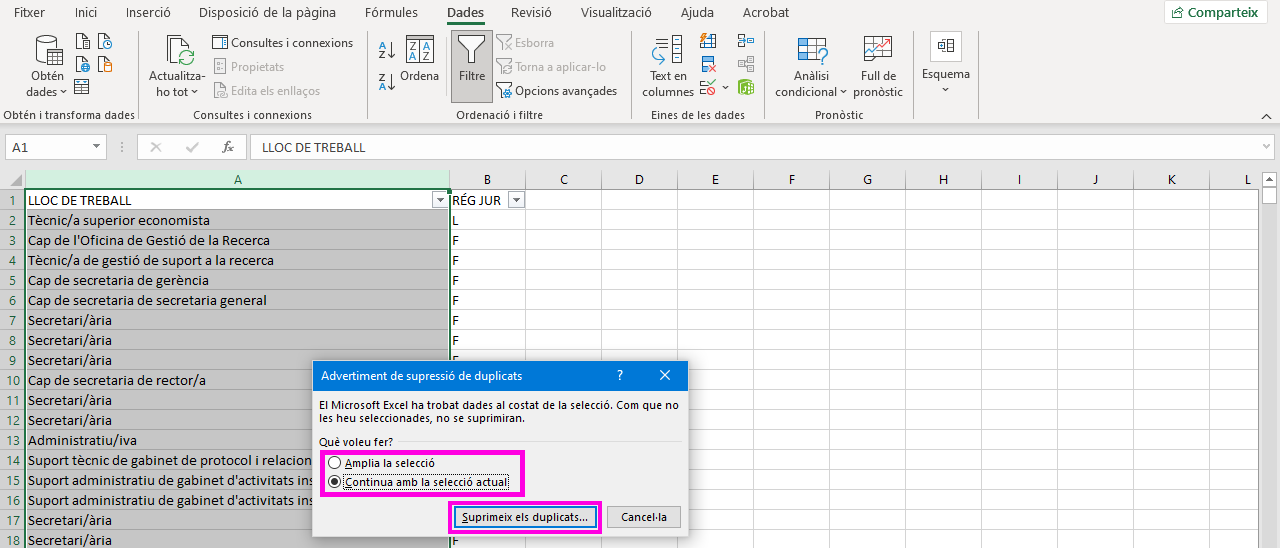Click the remove duplicates ribbon icon

(708, 65)
